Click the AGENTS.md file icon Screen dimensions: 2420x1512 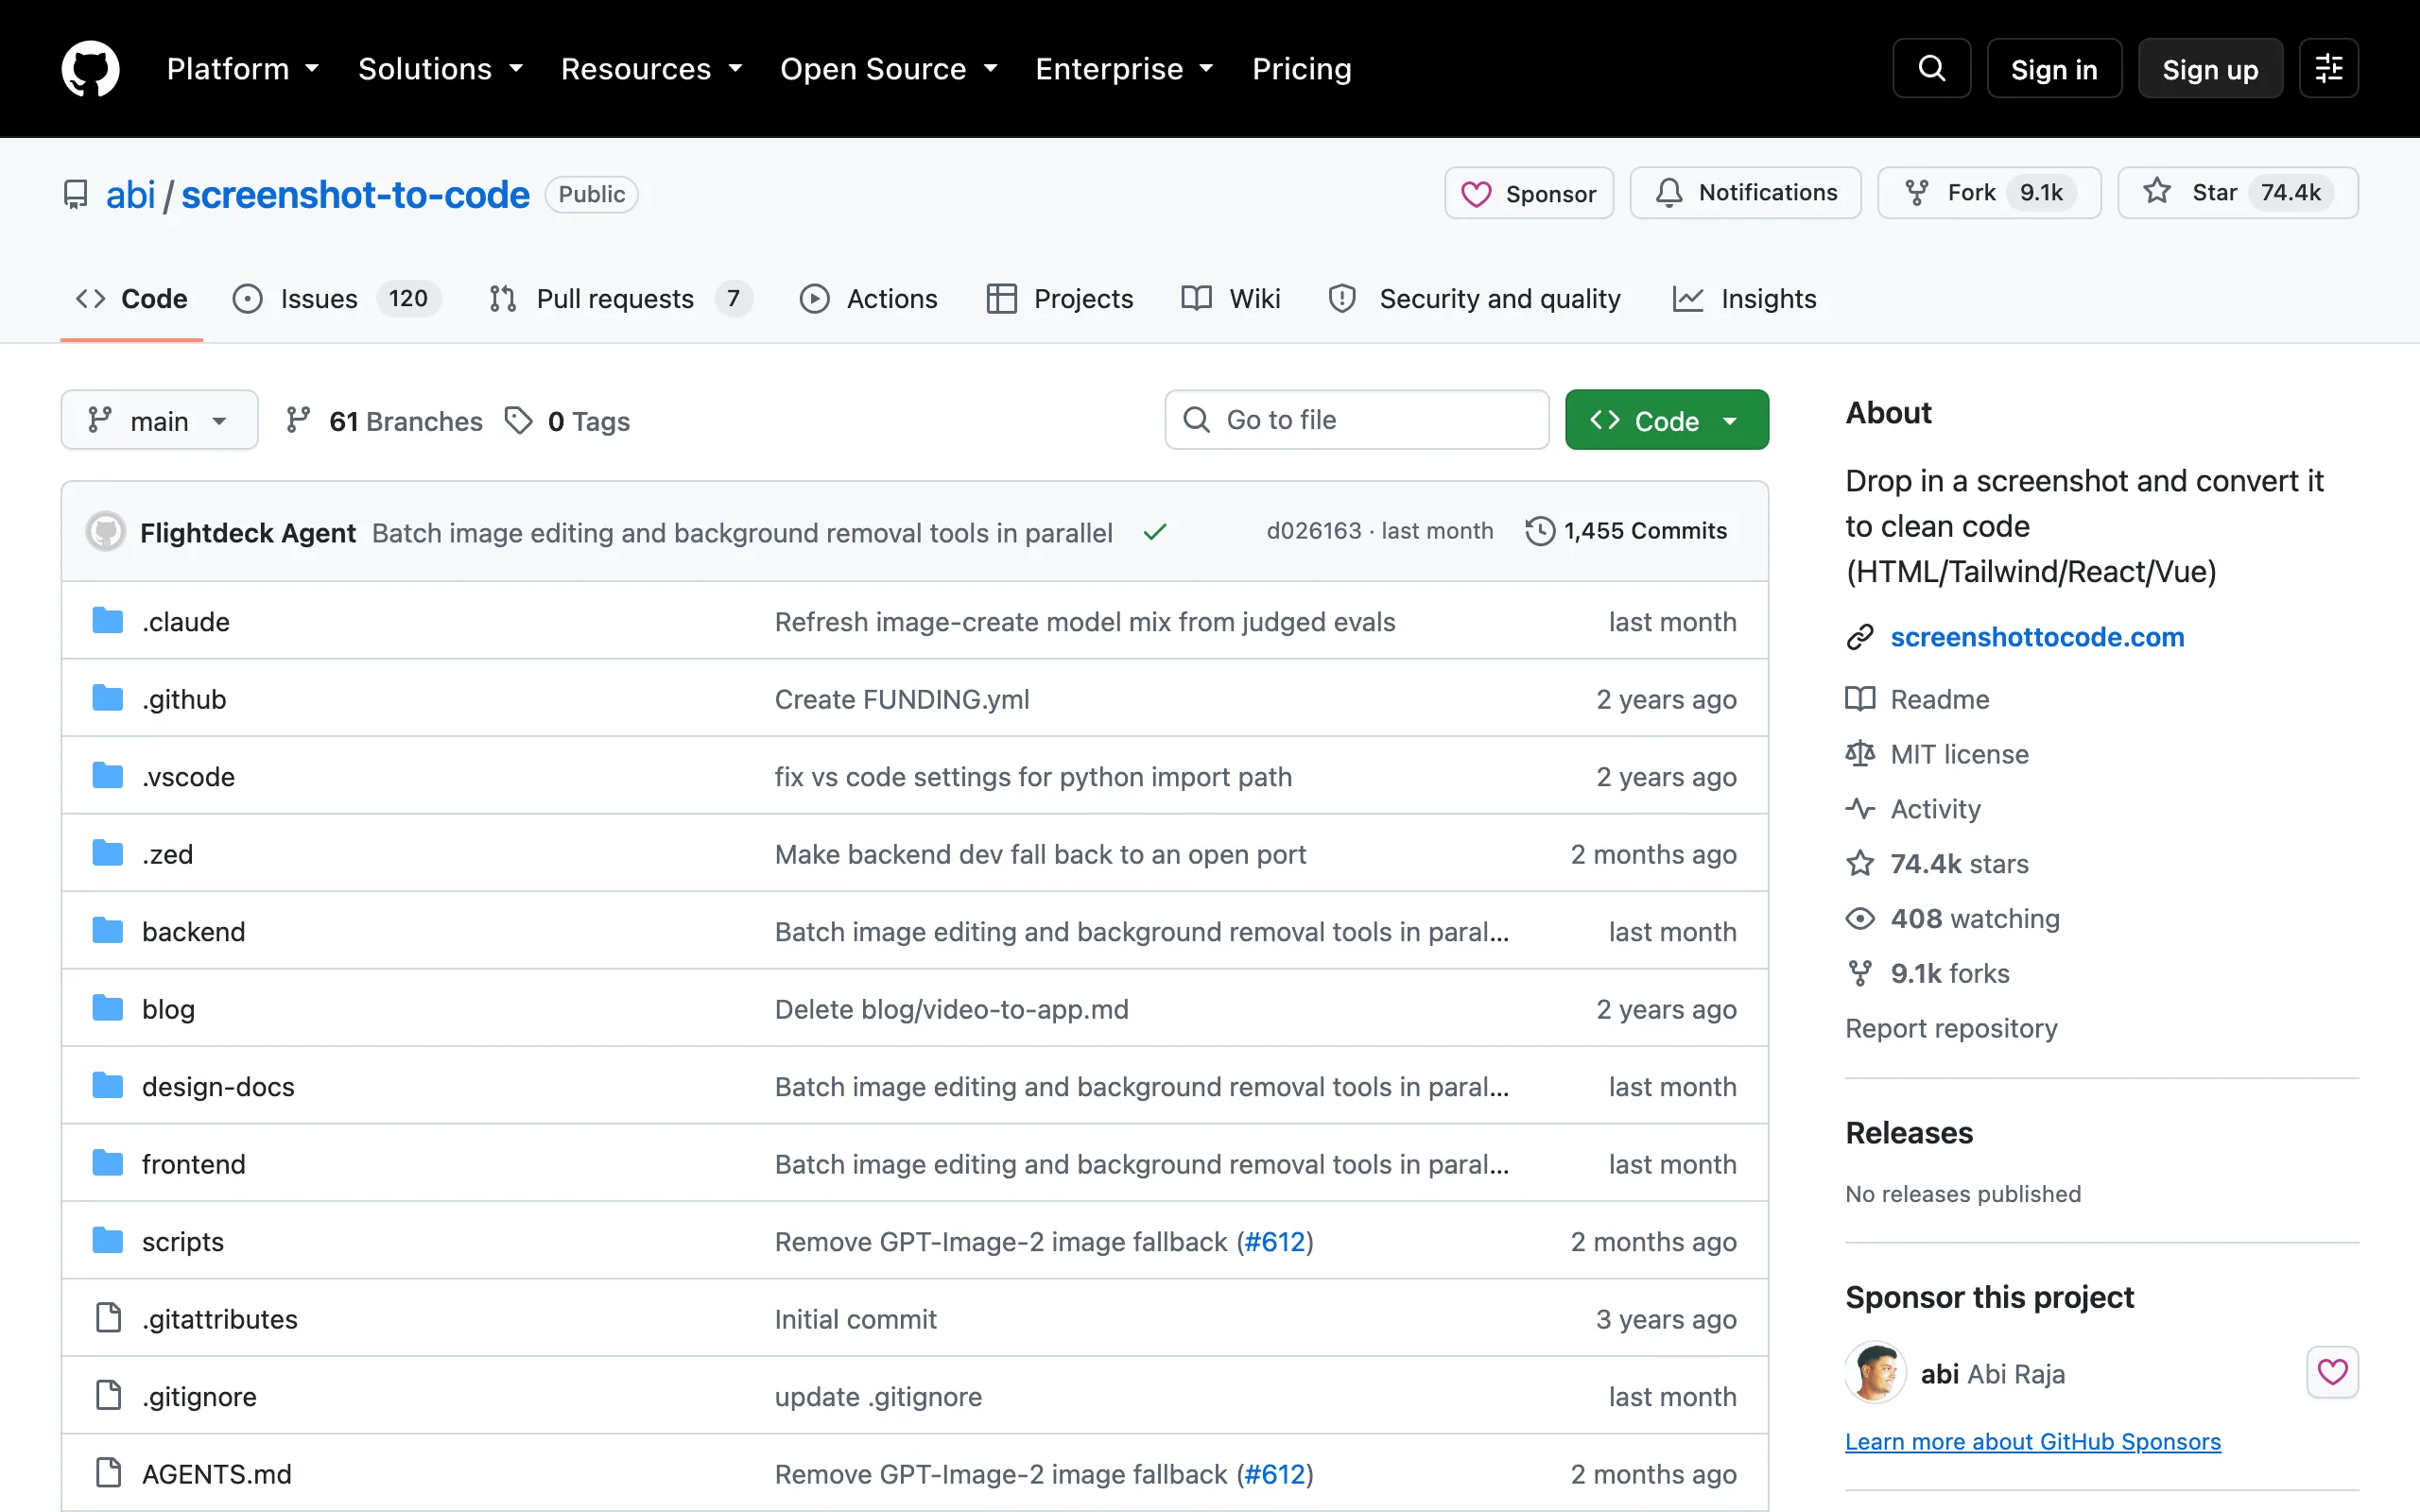pyautogui.click(x=108, y=1473)
